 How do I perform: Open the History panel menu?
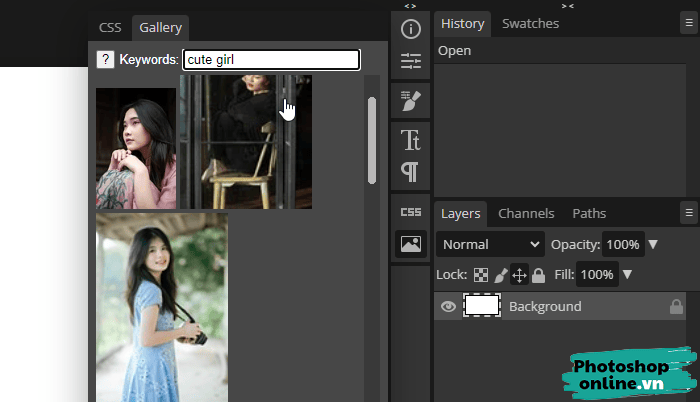coord(689,23)
